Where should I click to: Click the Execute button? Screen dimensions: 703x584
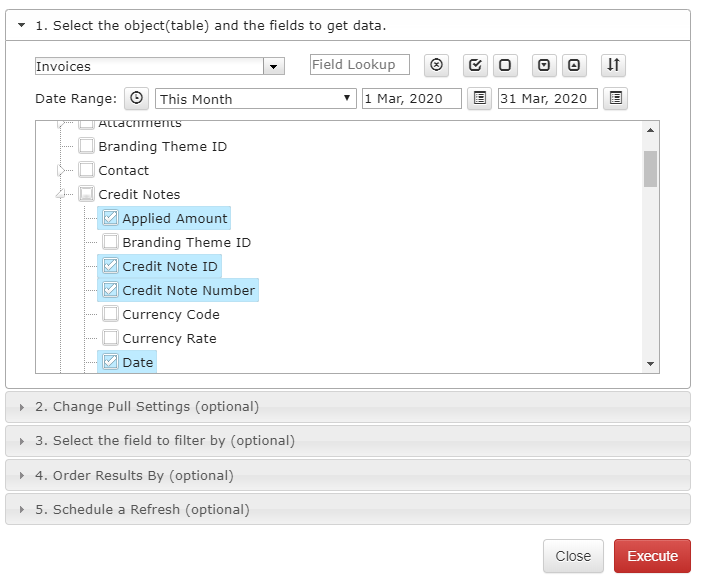[x=652, y=556]
